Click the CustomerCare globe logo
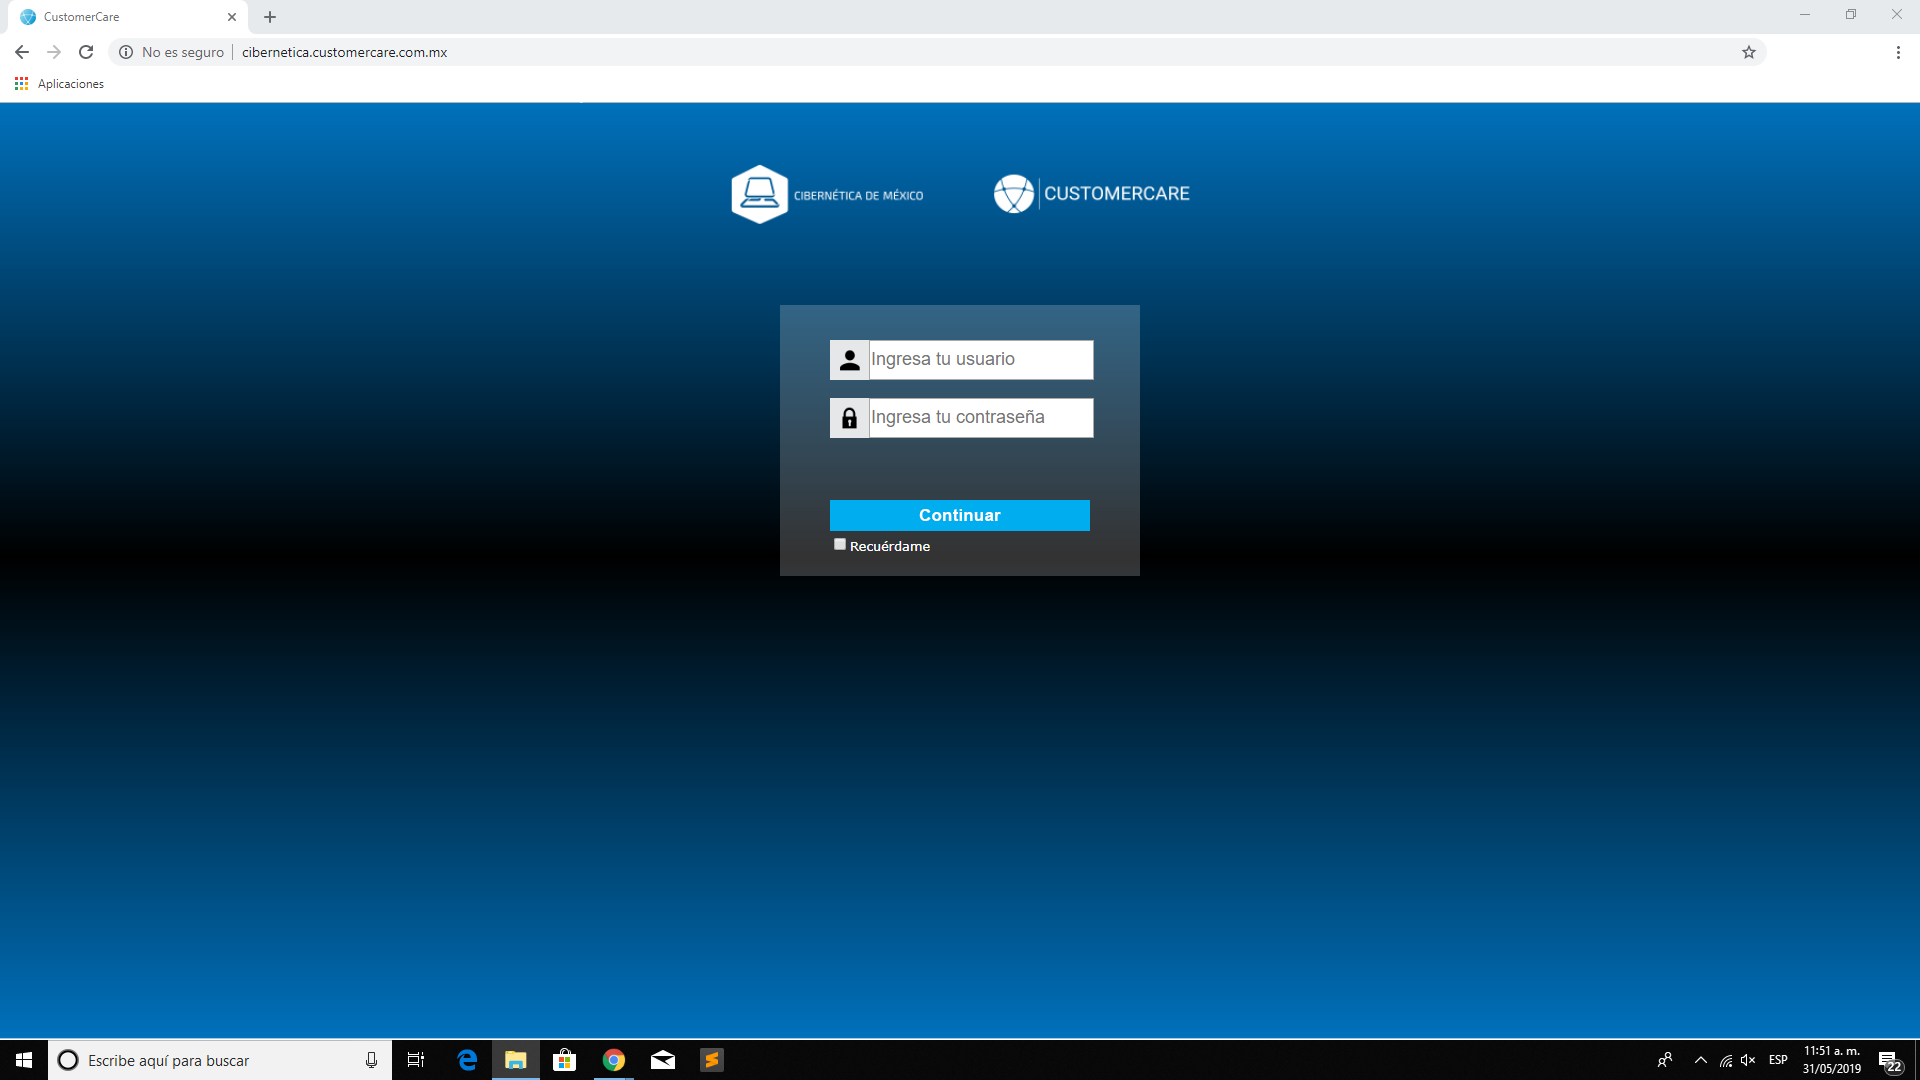This screenshot has width=1920, height=1080. point(1013,193)
